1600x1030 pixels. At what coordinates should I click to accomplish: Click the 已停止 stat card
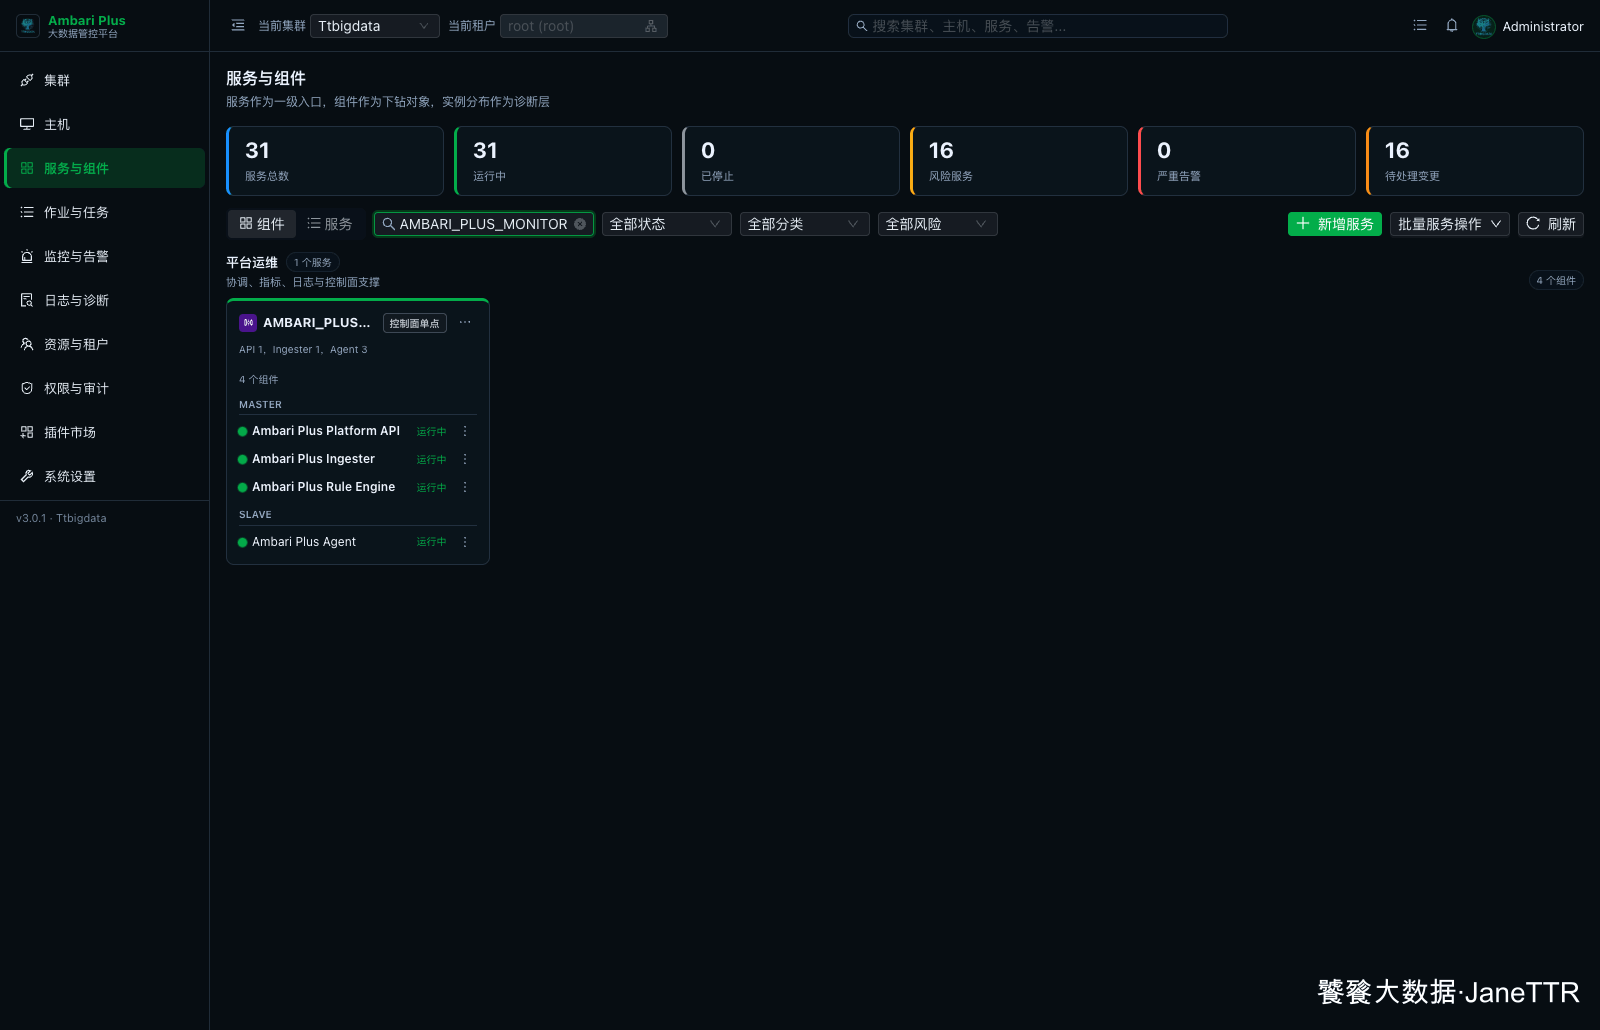(791, 161)
